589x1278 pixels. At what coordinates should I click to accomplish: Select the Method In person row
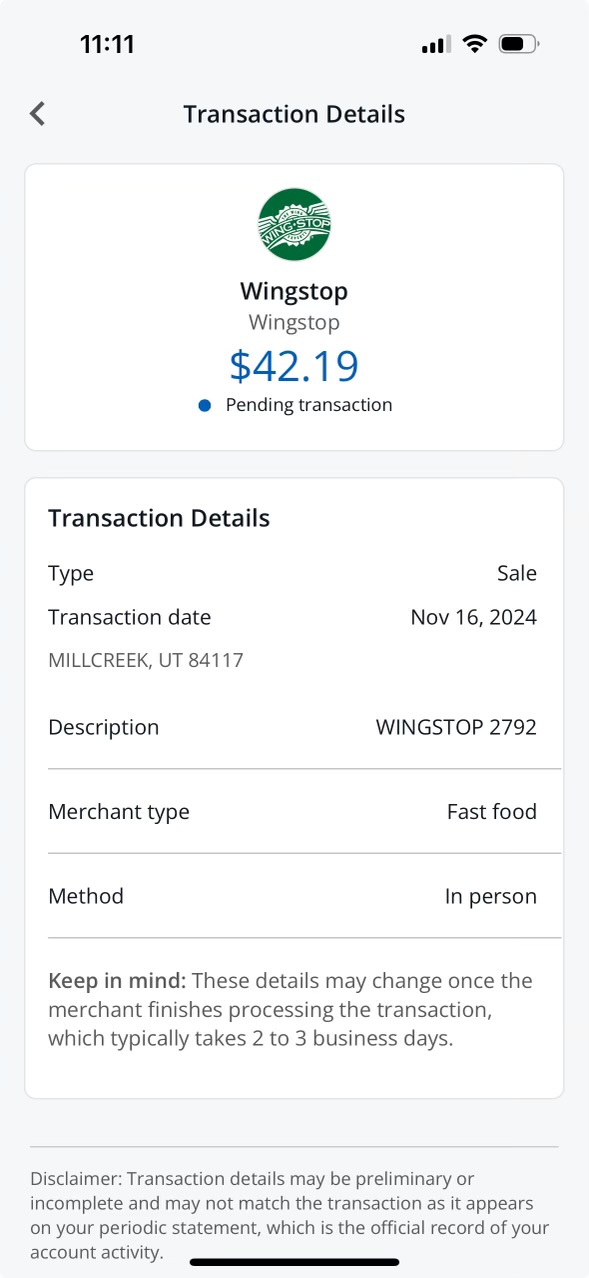[x=293, y=896]
